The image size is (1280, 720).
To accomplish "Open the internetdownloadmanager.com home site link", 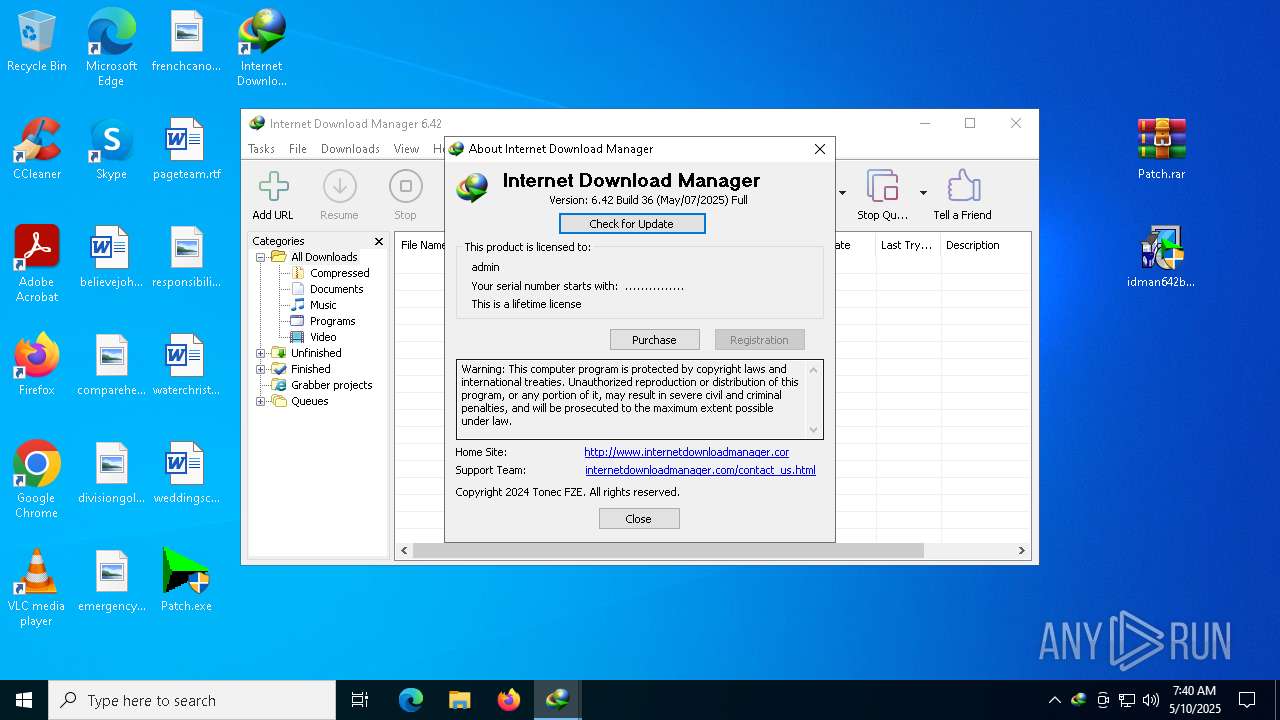I will pyautogui.click(x=686, y=452).
